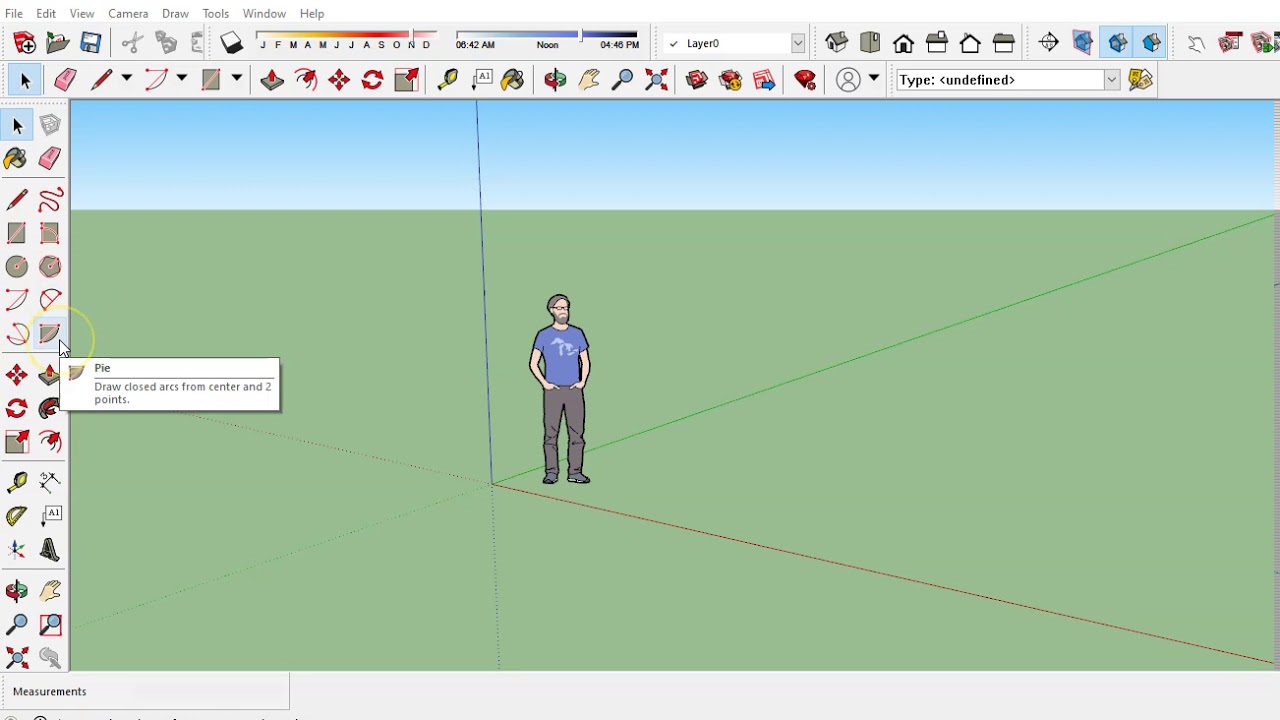Image resolution: width=1280 pixels, height=720 pixels.
Task: Open the Tools menu
Action: point(216,13)
